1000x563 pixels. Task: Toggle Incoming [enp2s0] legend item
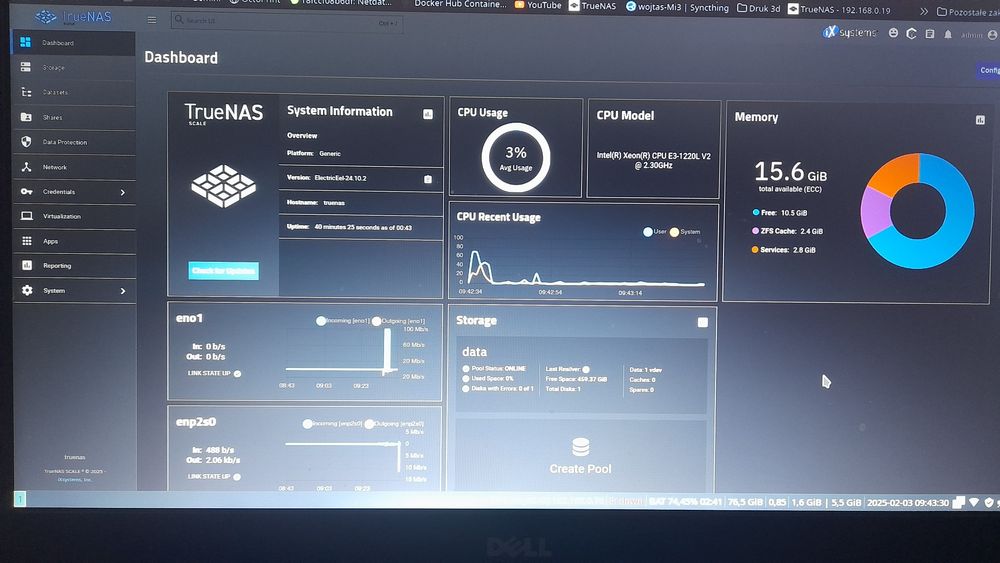332,423
